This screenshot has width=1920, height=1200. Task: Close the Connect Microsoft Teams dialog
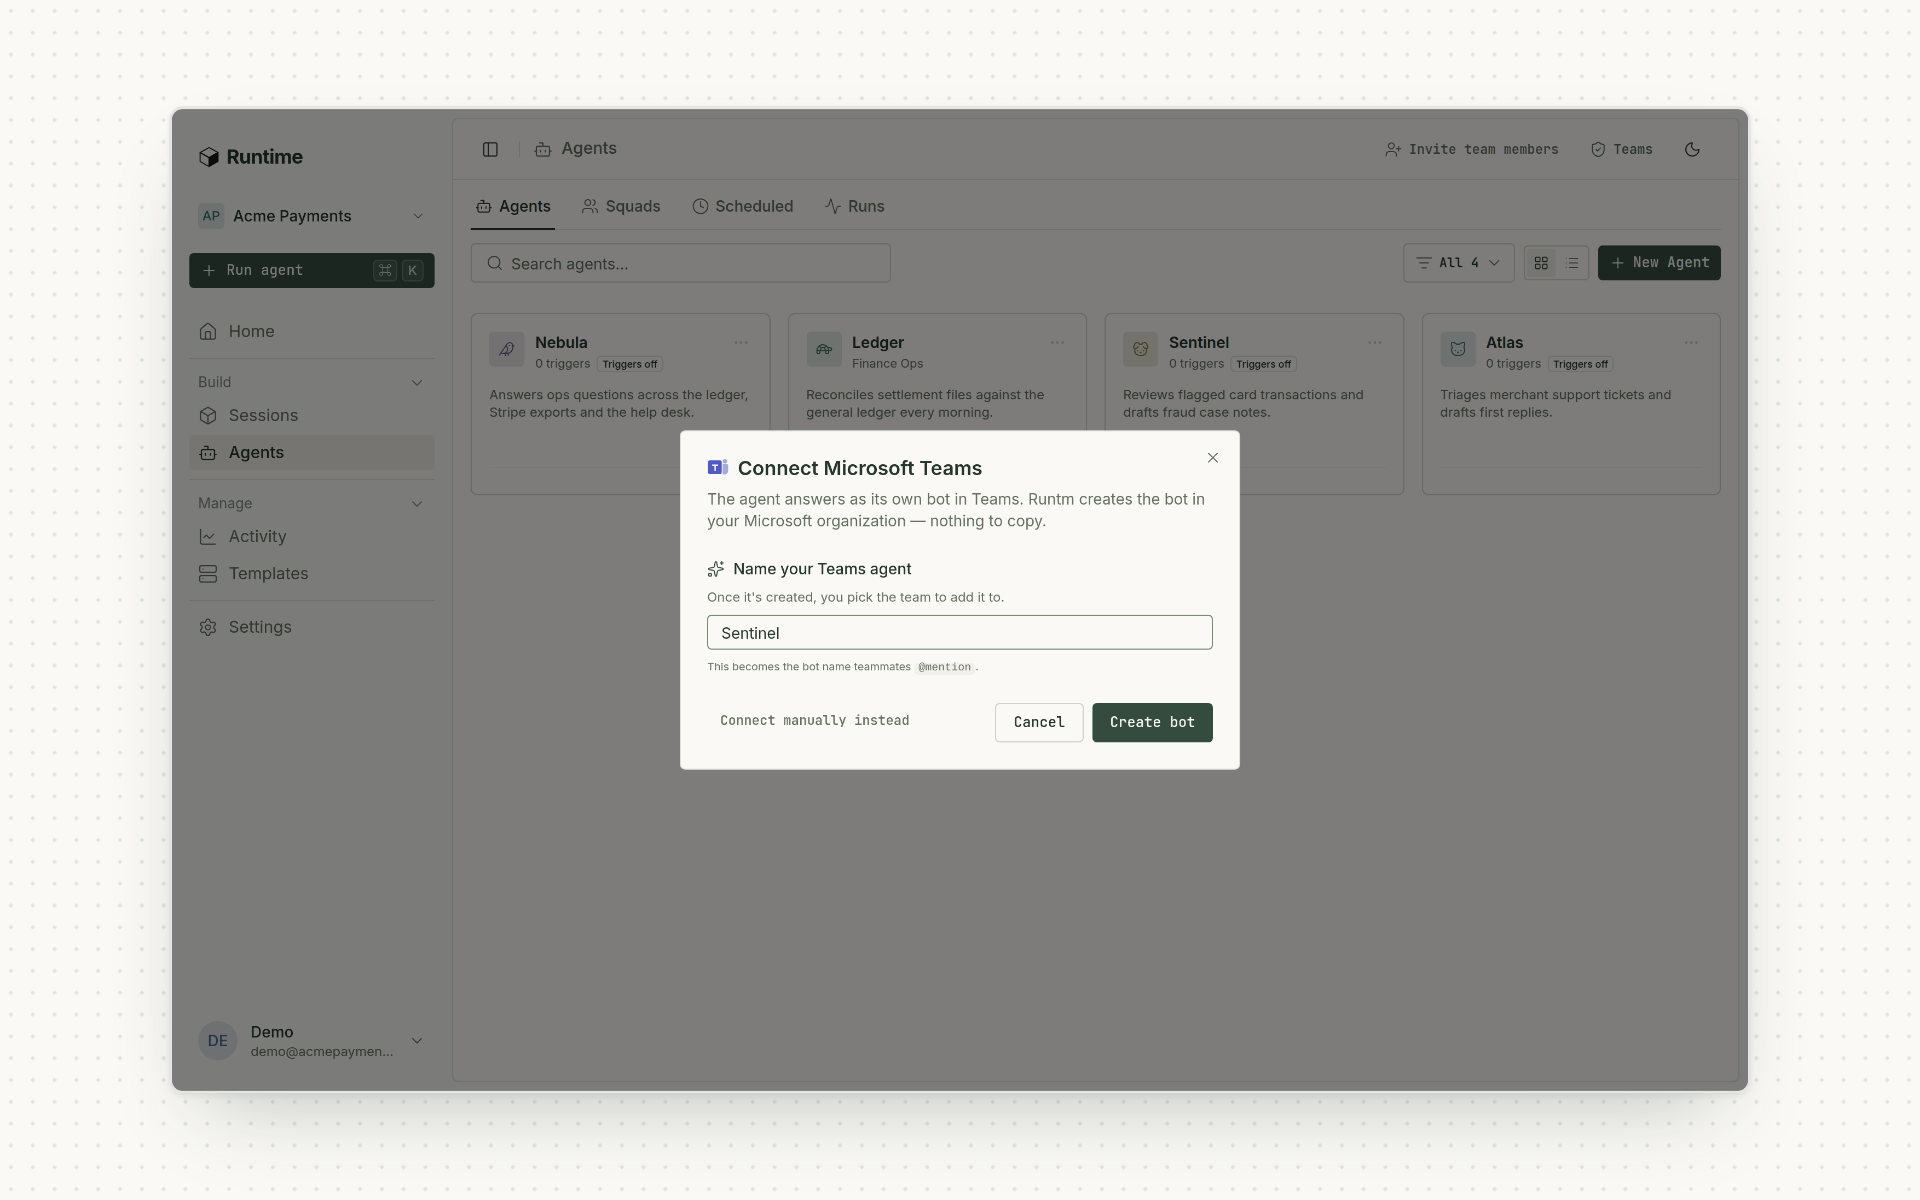tap(1213, 458)
